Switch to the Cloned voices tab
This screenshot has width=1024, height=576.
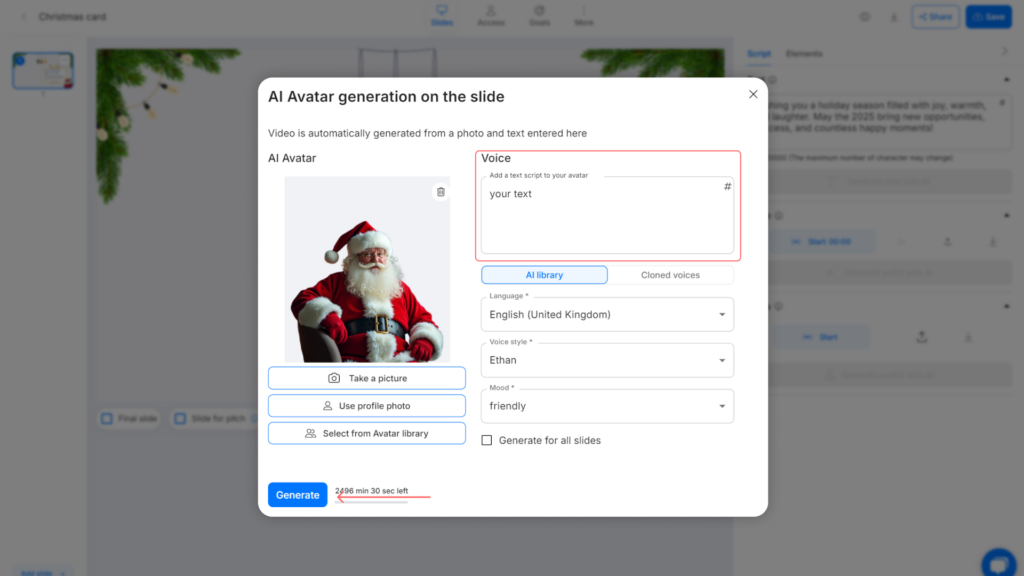coord(670,275)
